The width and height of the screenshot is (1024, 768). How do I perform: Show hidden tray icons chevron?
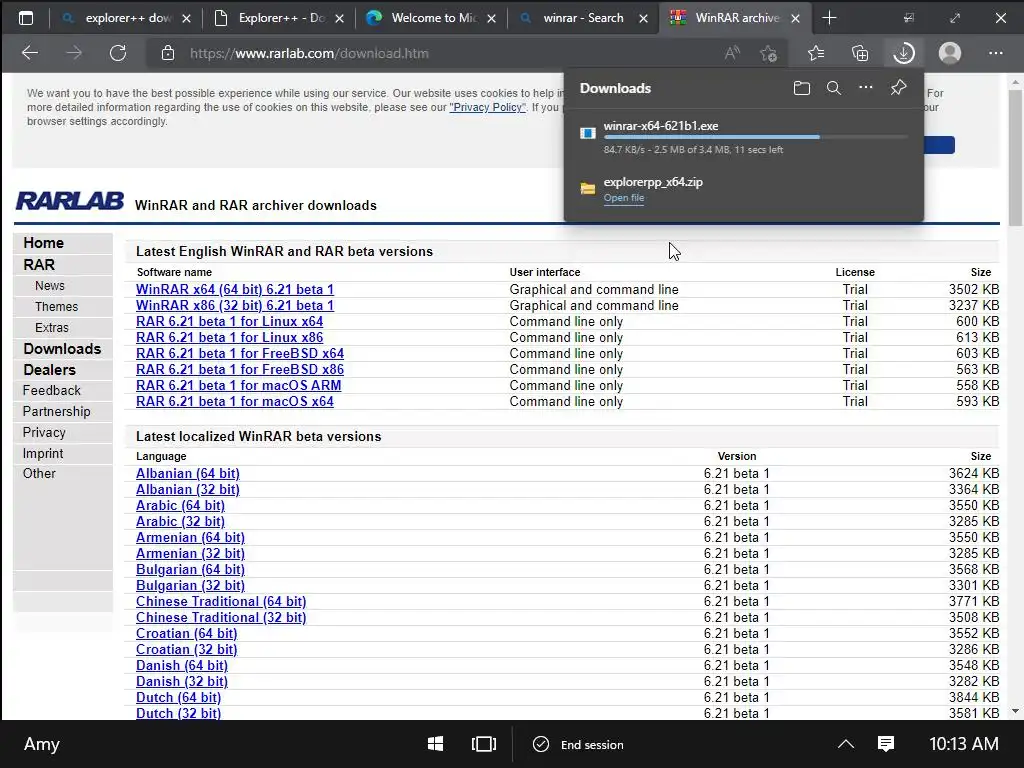846,744
